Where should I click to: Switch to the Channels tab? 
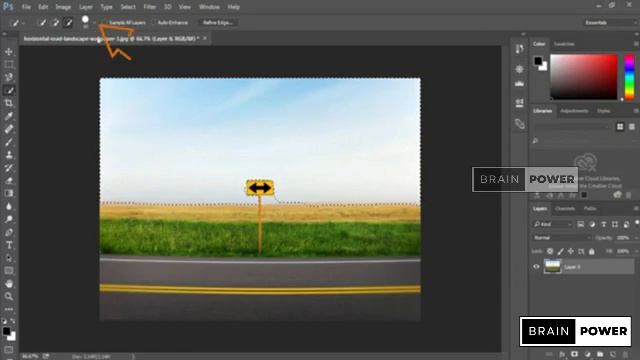coord(565,209)
